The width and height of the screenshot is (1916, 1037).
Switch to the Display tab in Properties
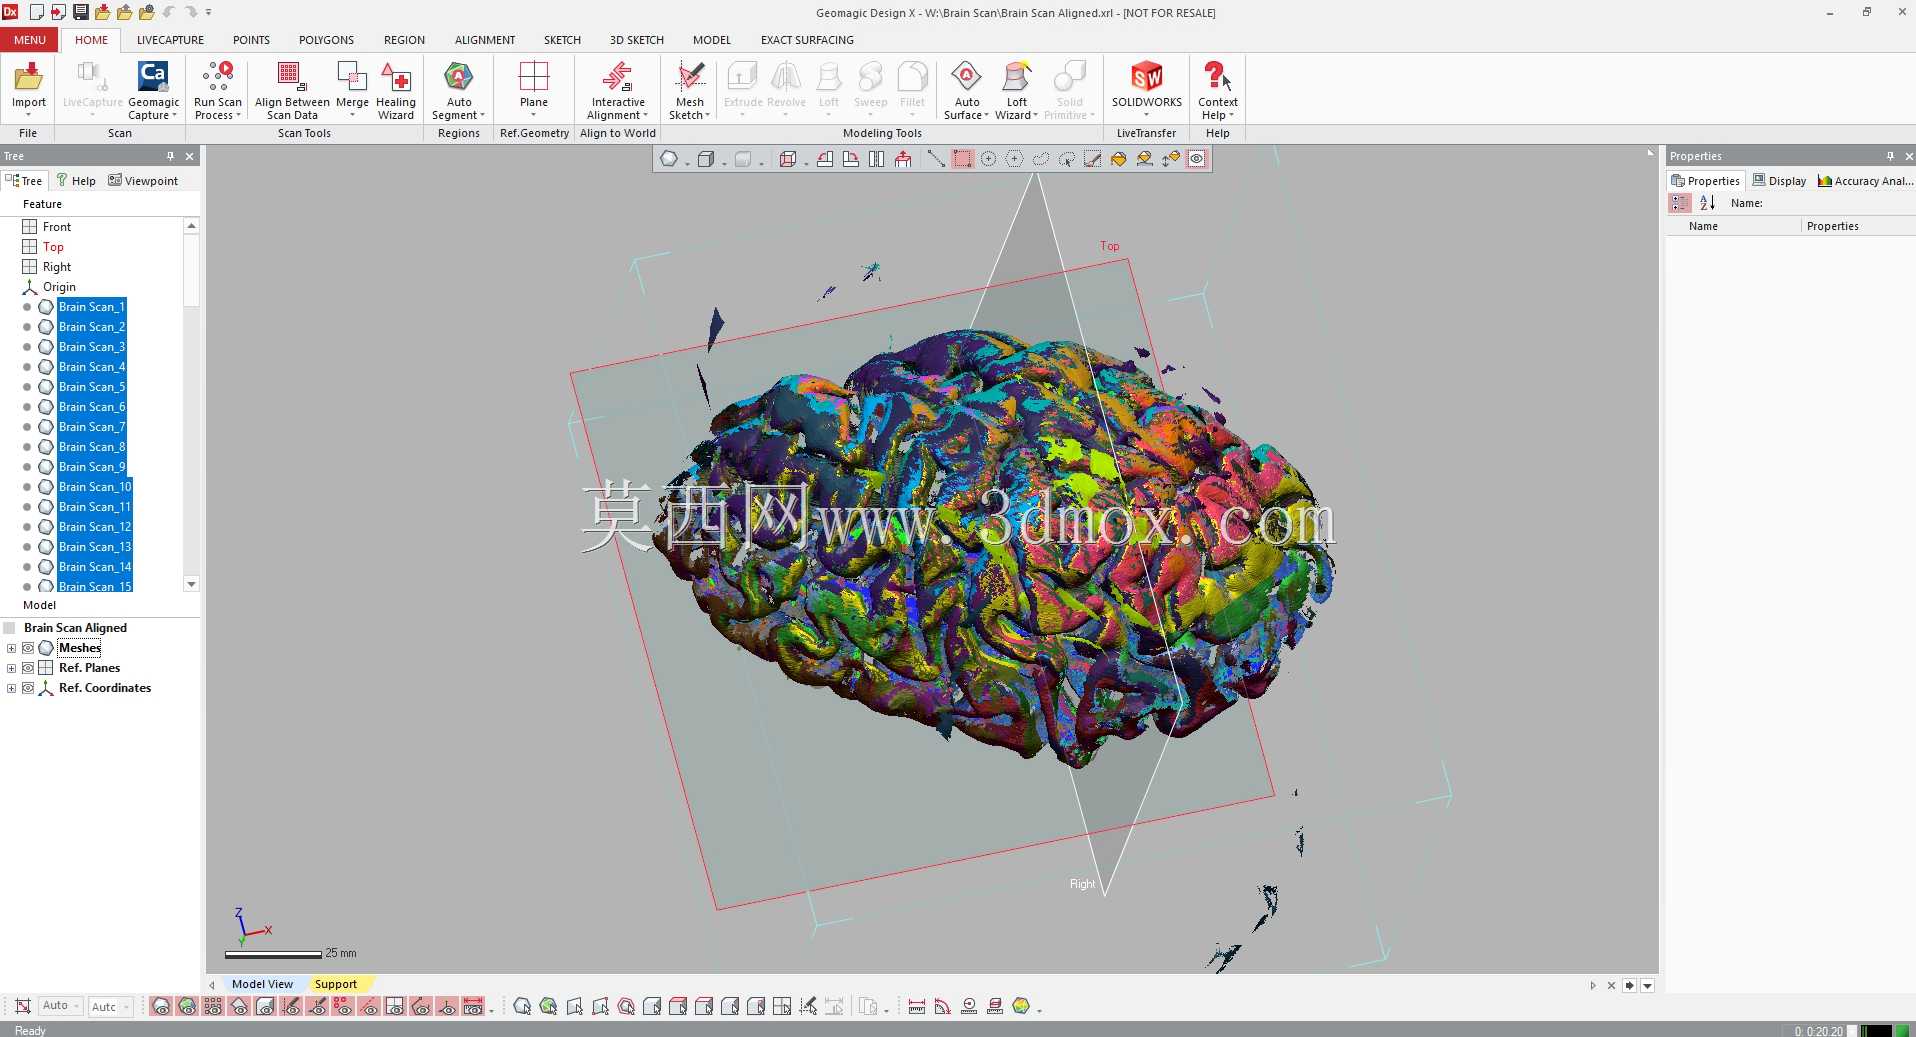click(x=1779, y=181)
